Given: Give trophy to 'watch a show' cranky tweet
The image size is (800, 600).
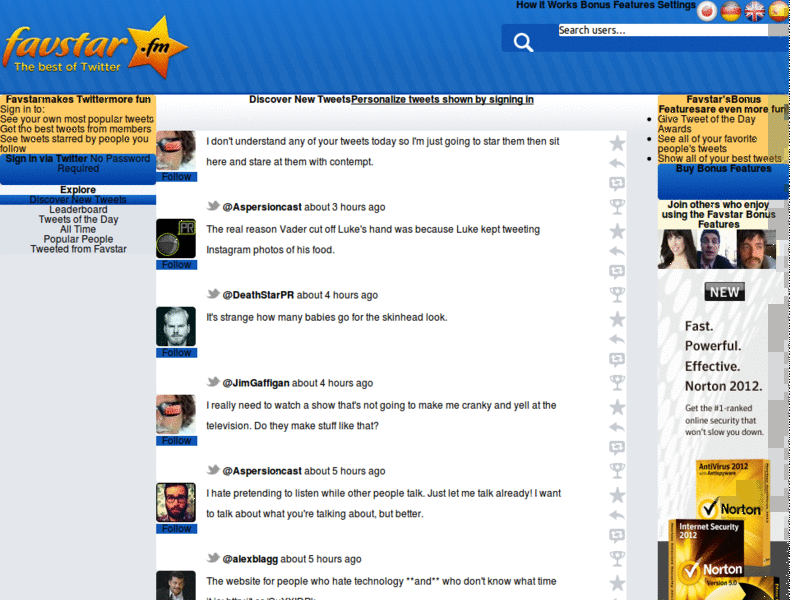Looking at the screenshot, I should click(x=617, y=470).
